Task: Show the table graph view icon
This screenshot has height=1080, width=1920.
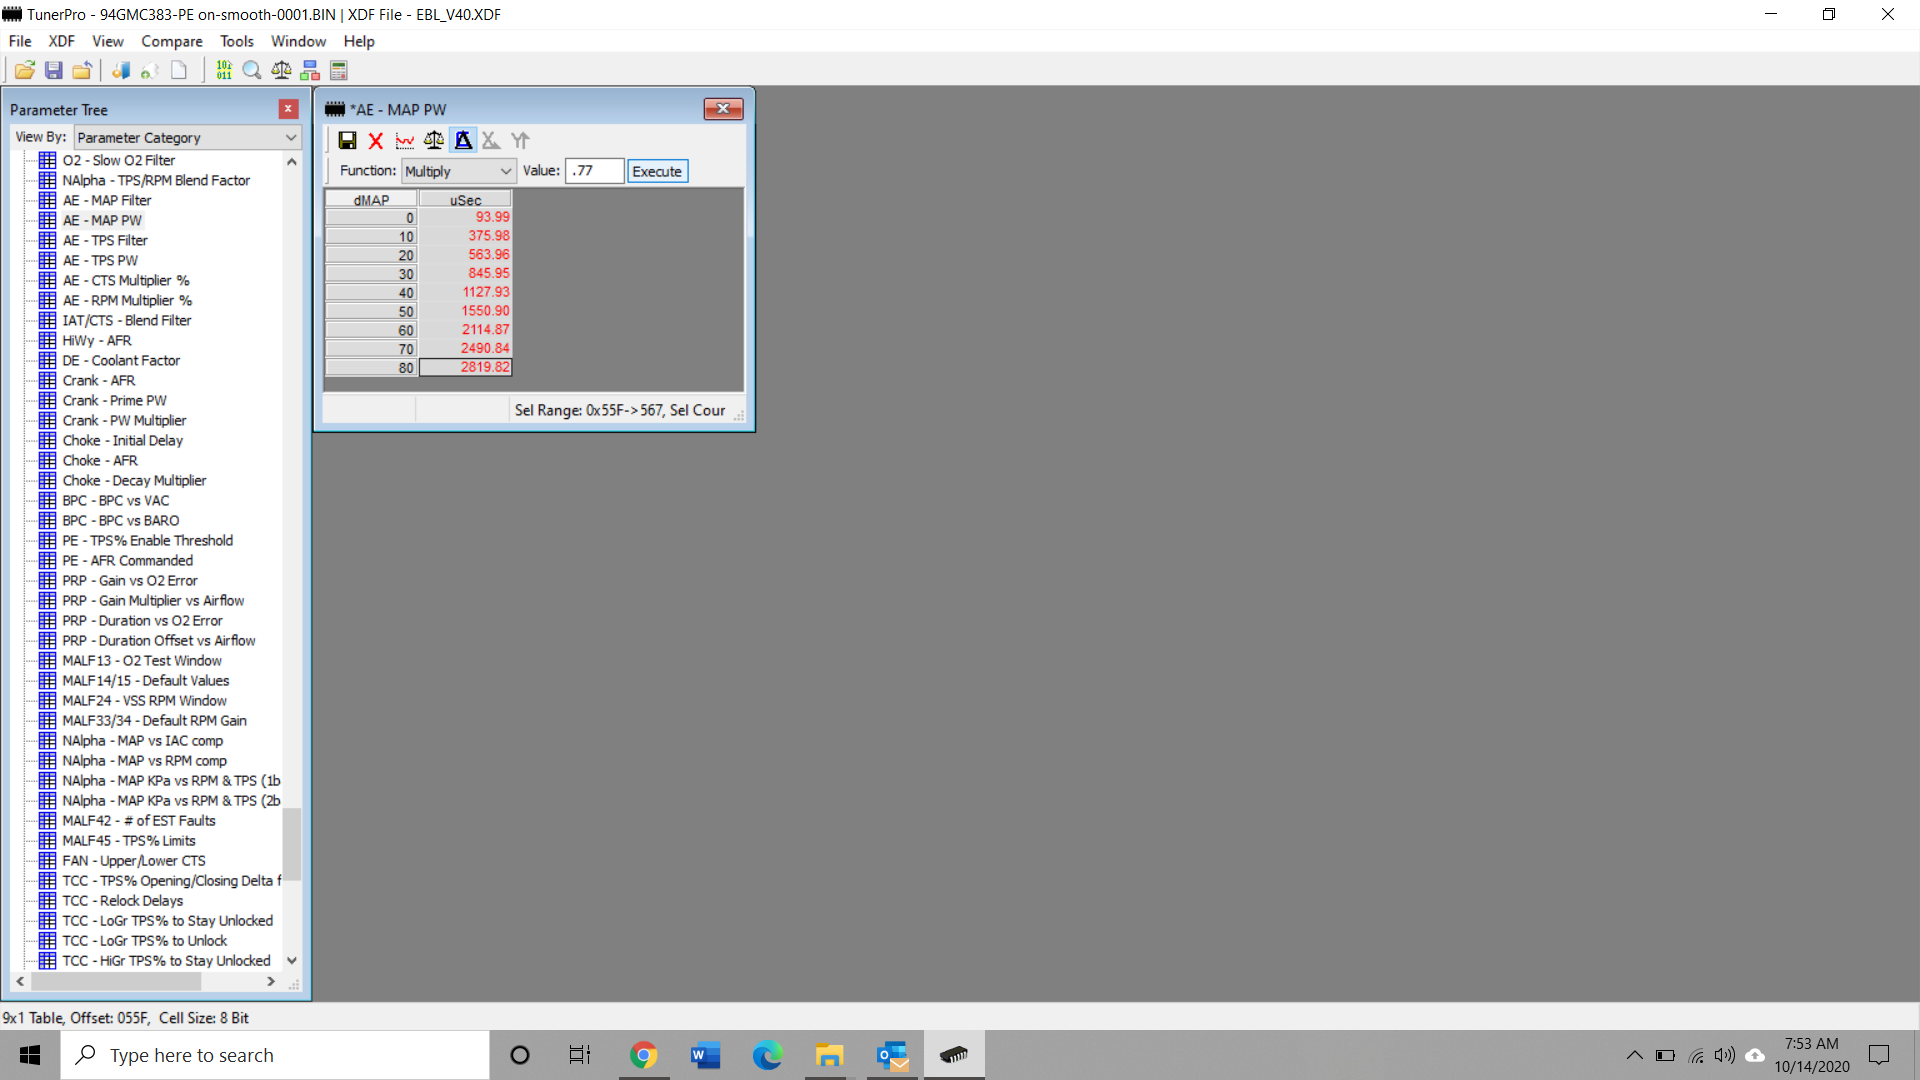Action: pos(405,140)
